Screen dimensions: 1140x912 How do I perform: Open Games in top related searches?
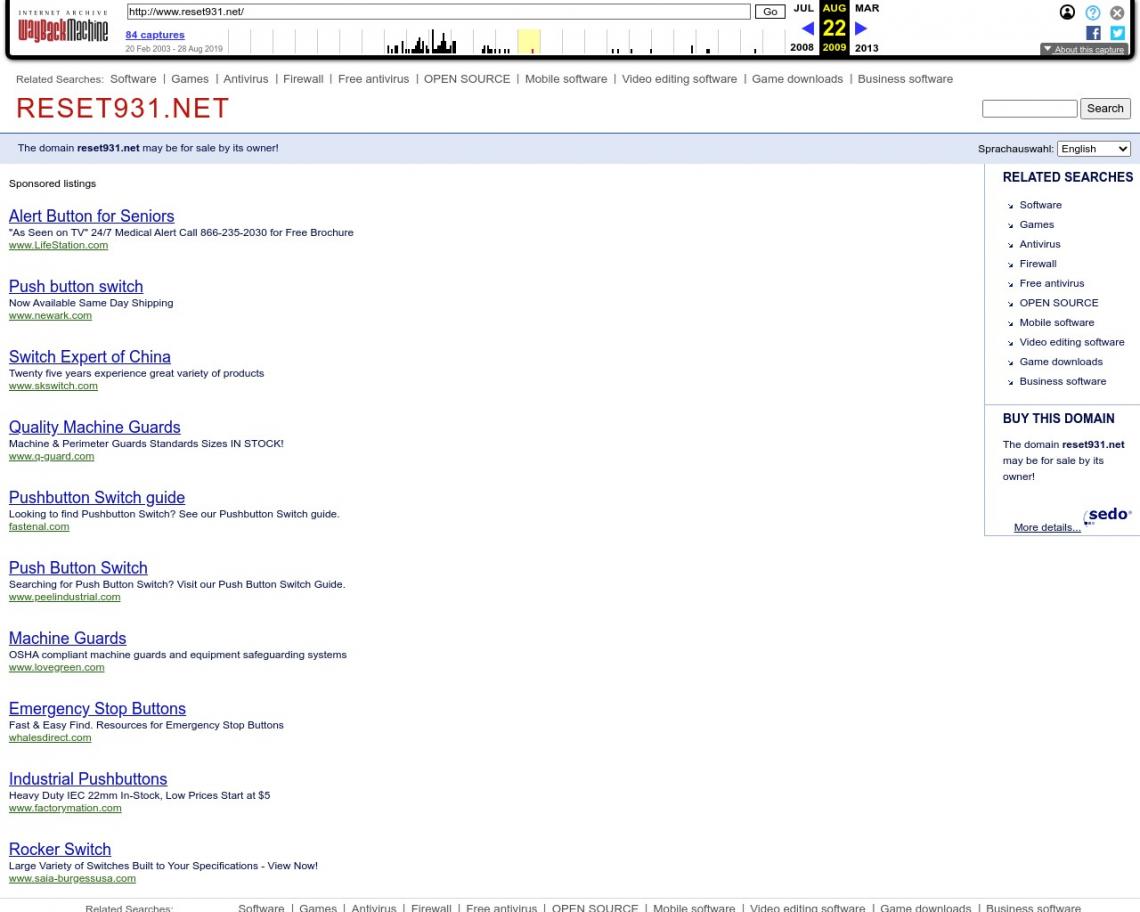[190, 79]
